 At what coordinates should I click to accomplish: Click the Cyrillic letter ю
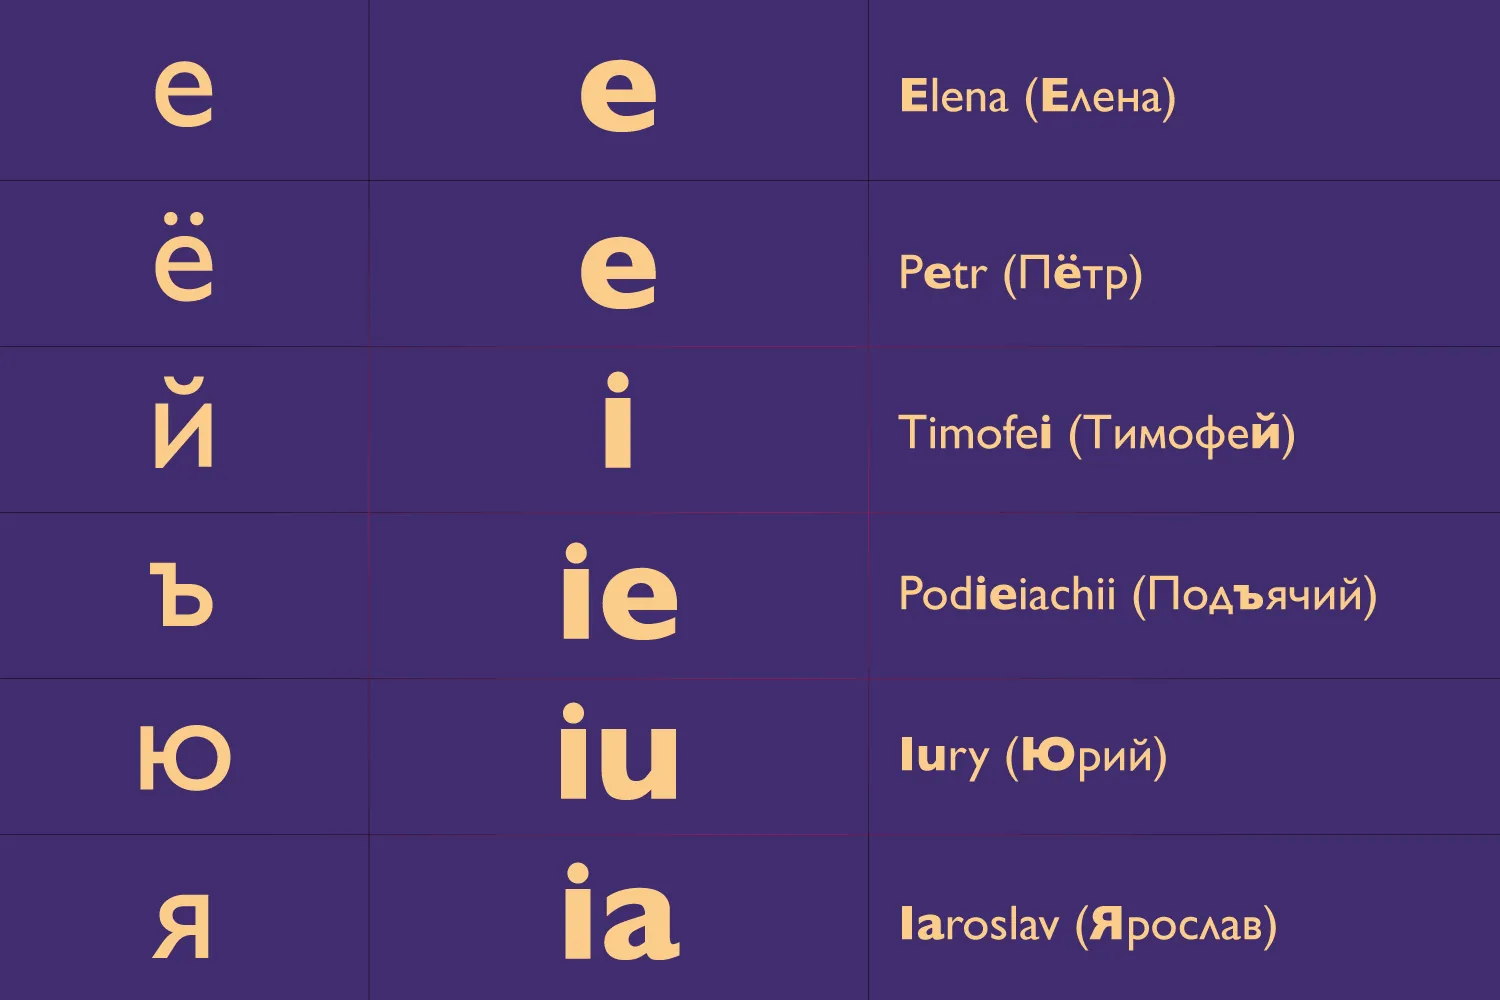point(185,757)
